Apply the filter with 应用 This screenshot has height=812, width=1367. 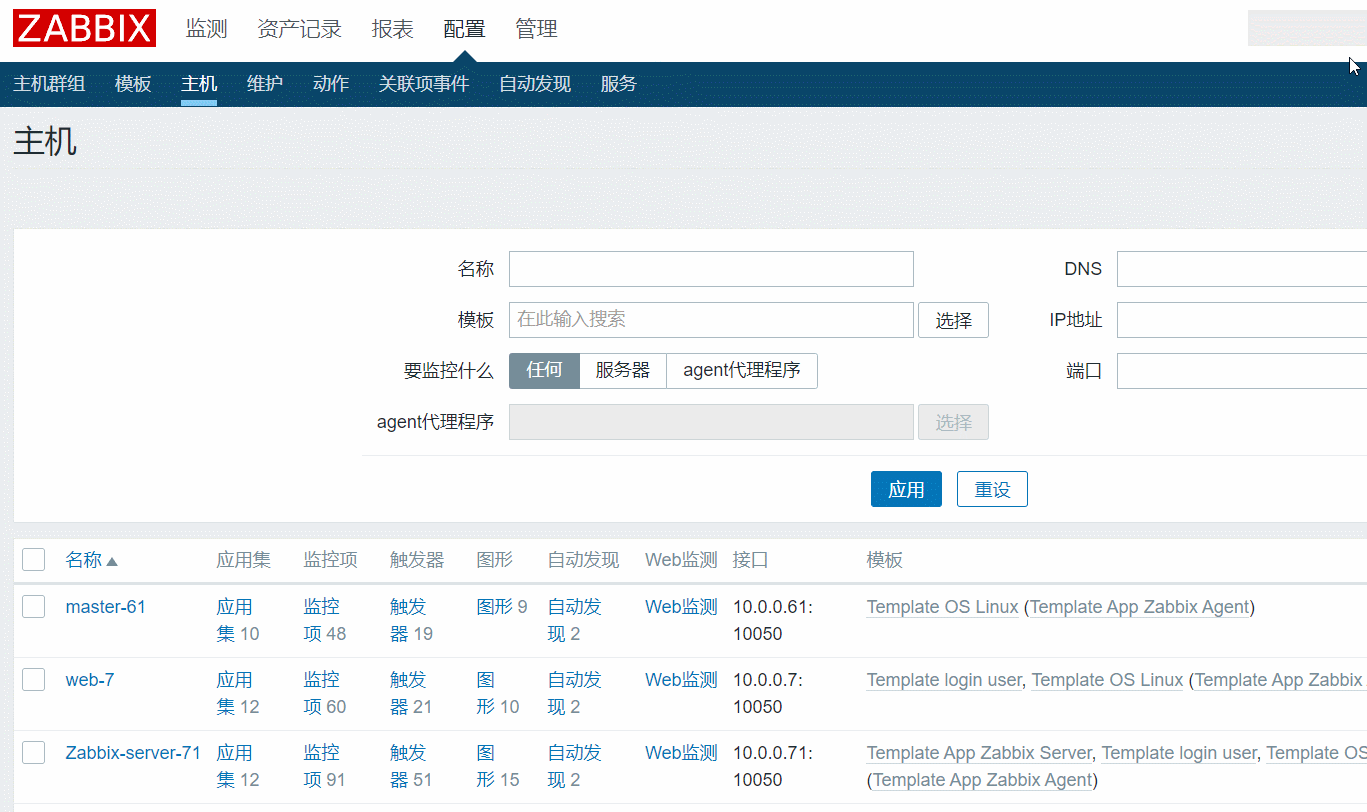pos(906,489)
